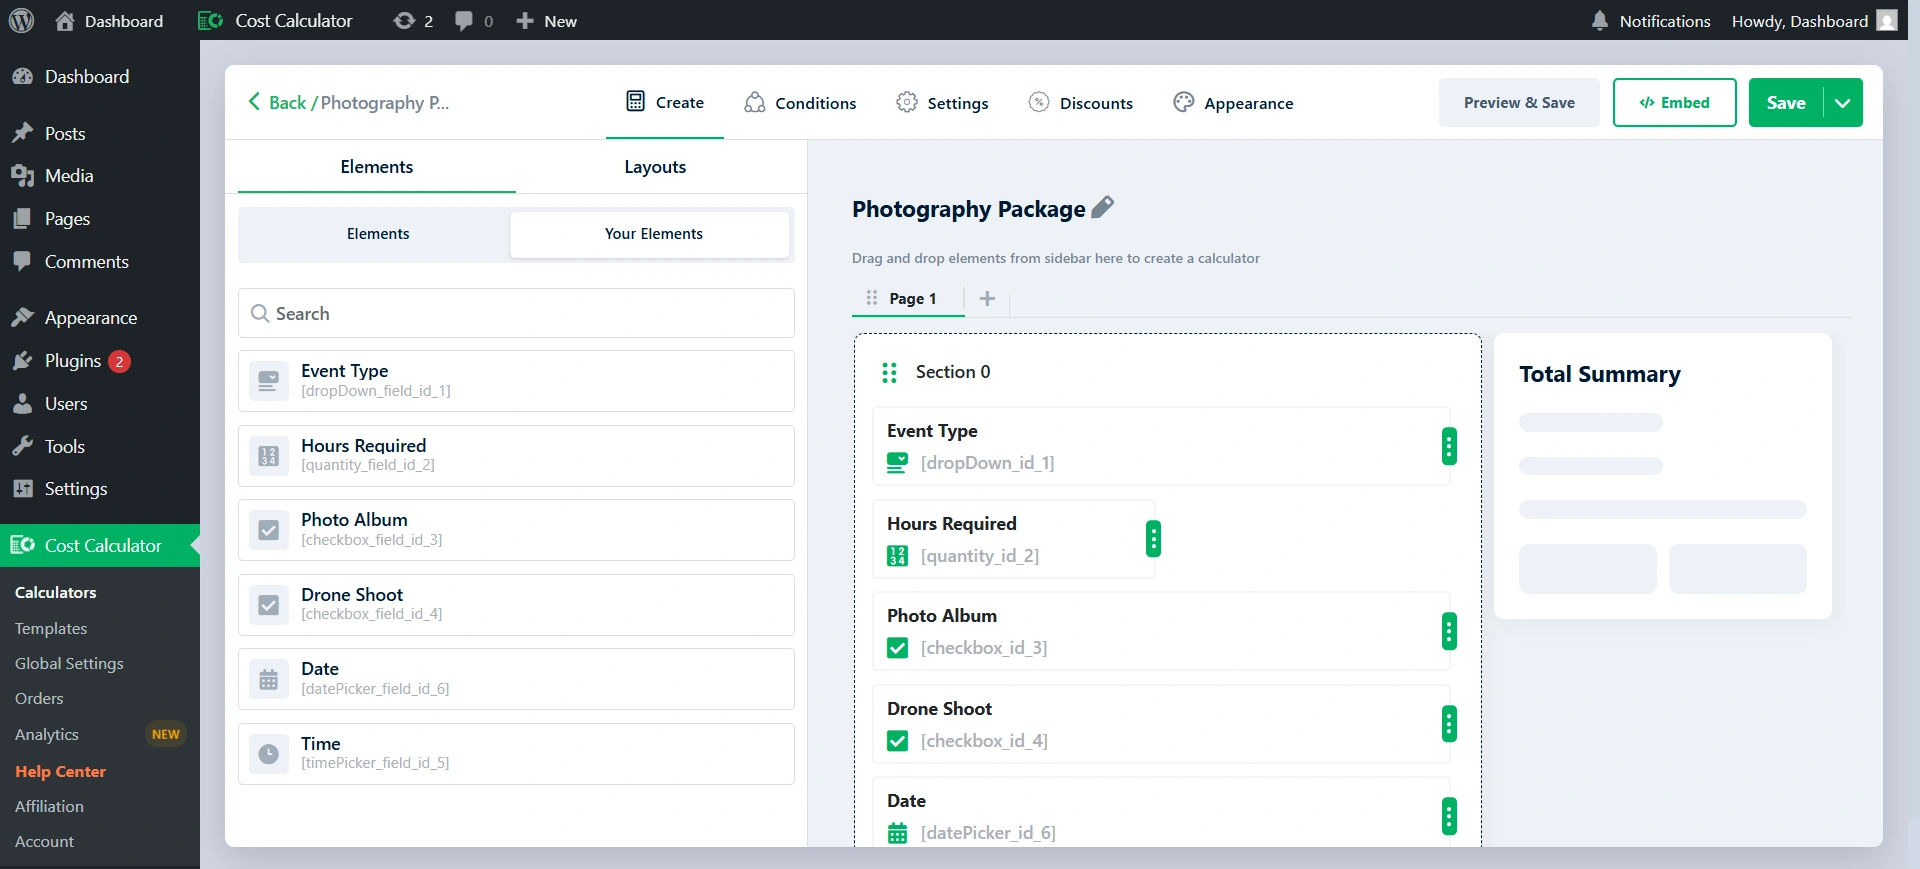Click Drone Shoot checkbox icon in canvas
Viewport: 1920px width, 869px height.
point(897,741)
